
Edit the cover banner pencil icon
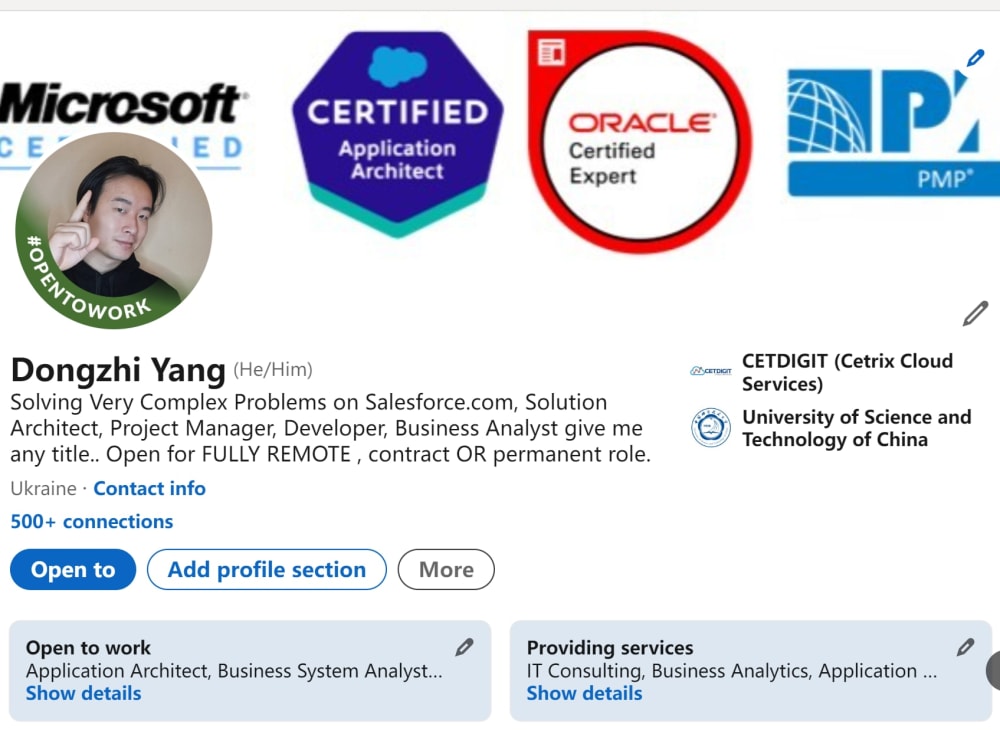coord(974,59)
